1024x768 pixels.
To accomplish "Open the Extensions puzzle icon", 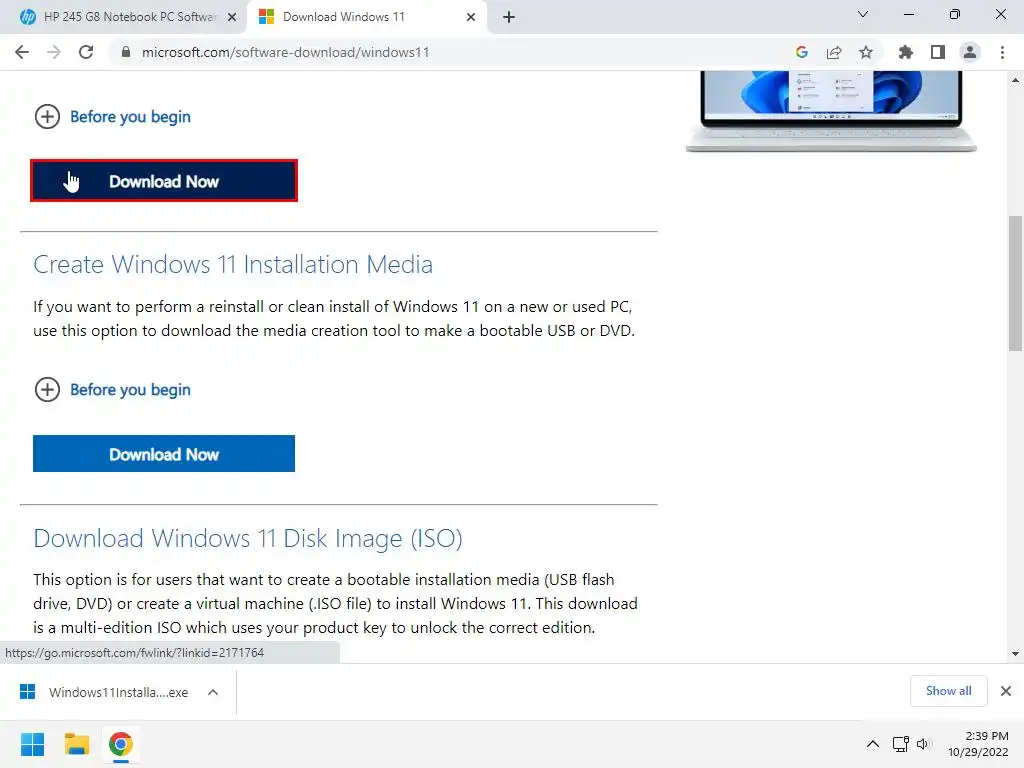I will pos(905,52).
